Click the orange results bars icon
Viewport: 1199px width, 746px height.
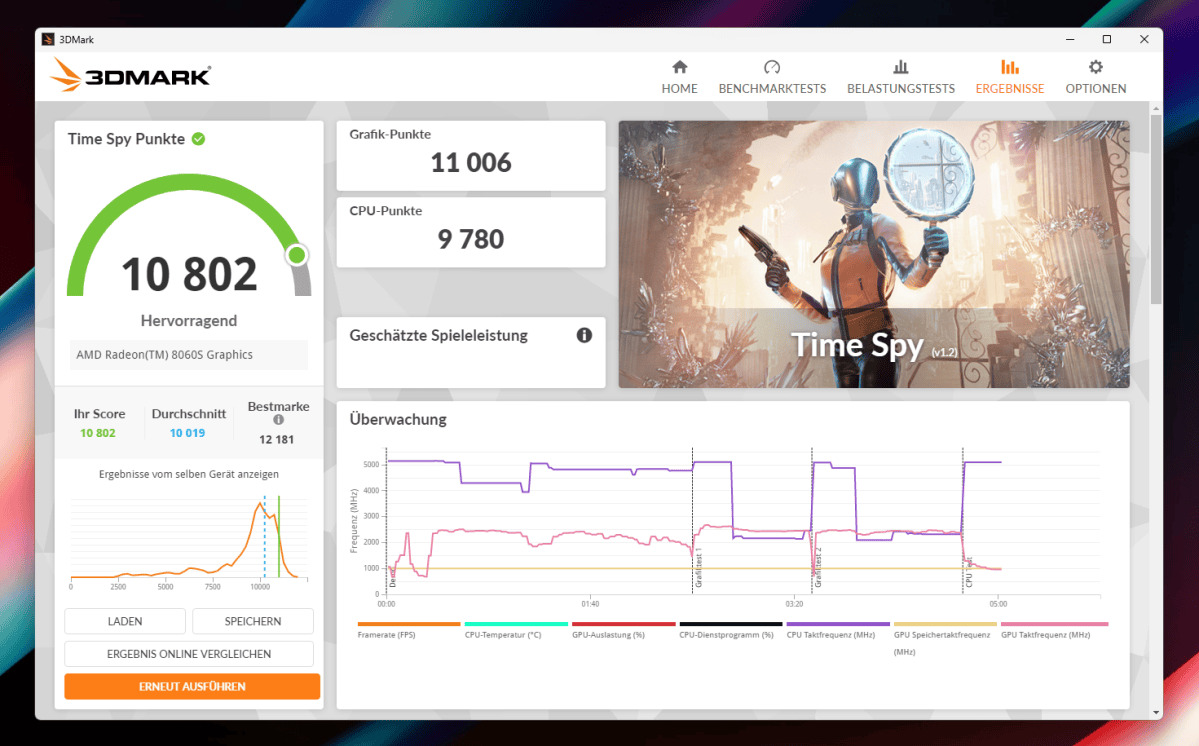(1009, 67)
